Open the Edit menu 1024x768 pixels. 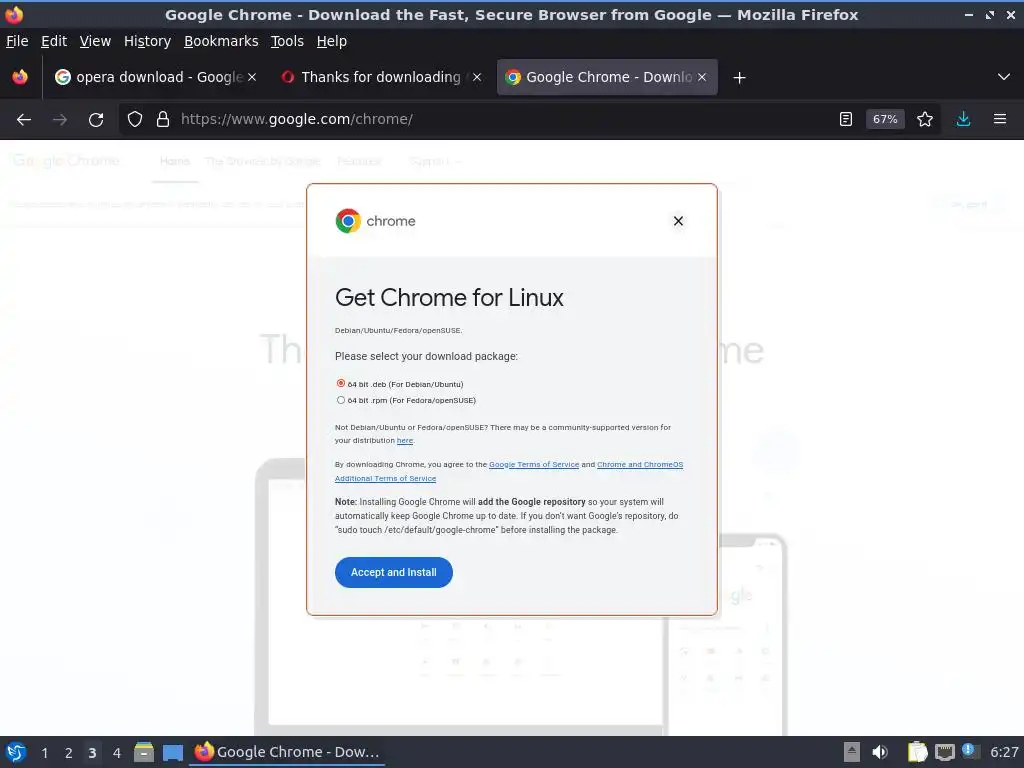(54, 41)
